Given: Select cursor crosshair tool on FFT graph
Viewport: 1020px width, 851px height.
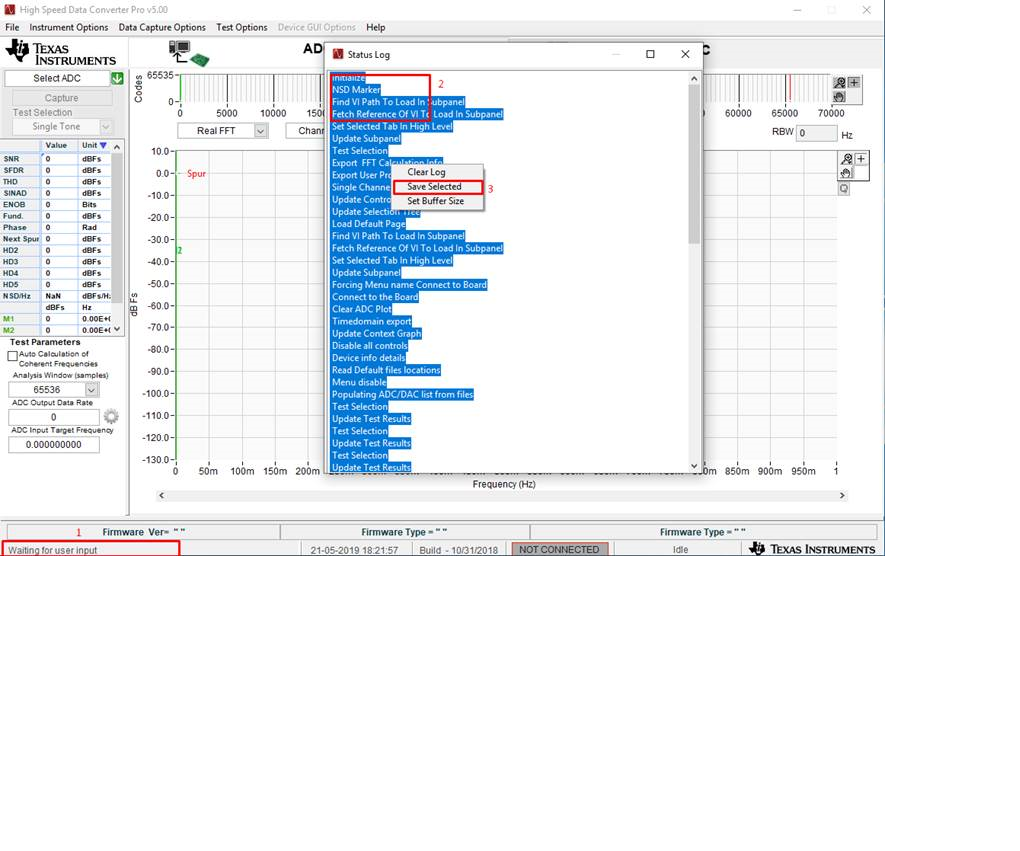Looking at the screenshot, I should coord(861,159).
